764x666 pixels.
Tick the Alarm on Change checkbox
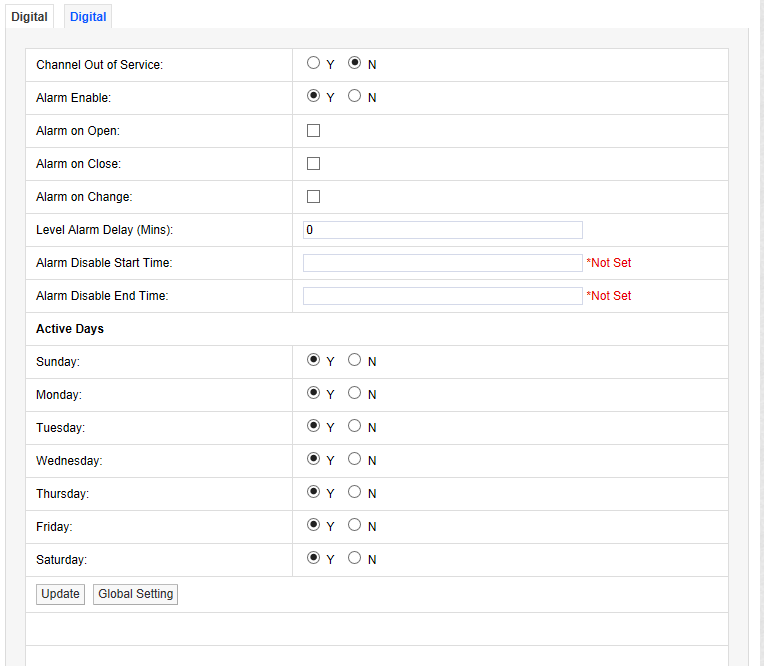pos(314,196)
